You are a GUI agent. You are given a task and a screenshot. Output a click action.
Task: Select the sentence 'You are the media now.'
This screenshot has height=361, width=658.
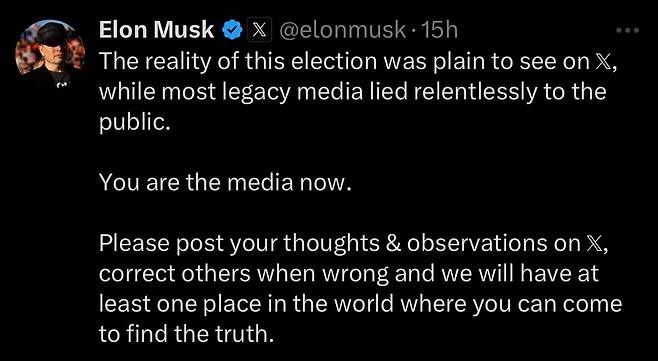(225, 183)
